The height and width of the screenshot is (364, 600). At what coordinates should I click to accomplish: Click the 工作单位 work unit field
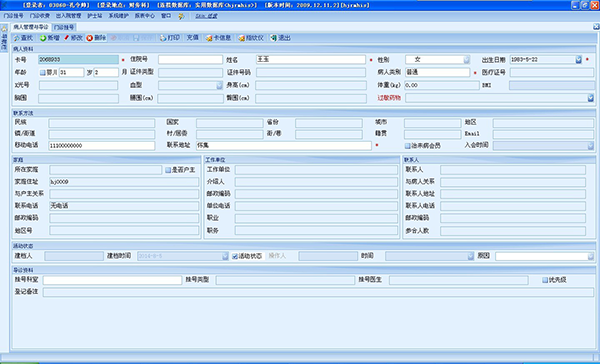316,170
